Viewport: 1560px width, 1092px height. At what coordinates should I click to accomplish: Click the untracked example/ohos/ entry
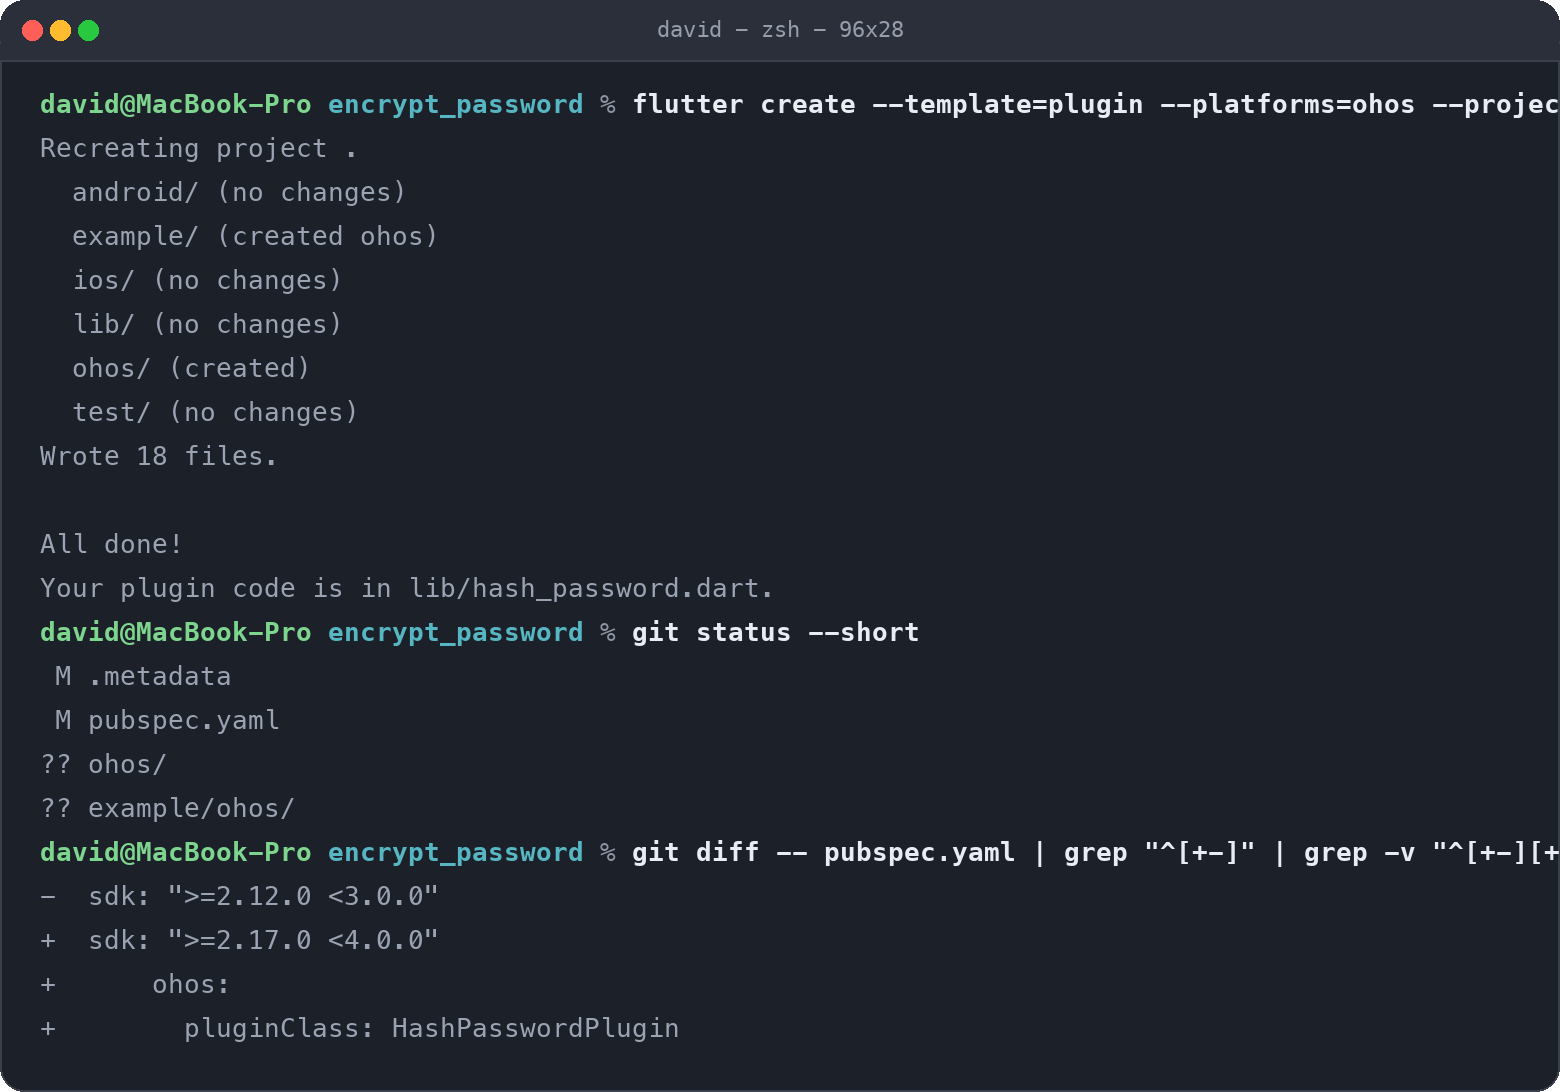[x=167, y=808]
